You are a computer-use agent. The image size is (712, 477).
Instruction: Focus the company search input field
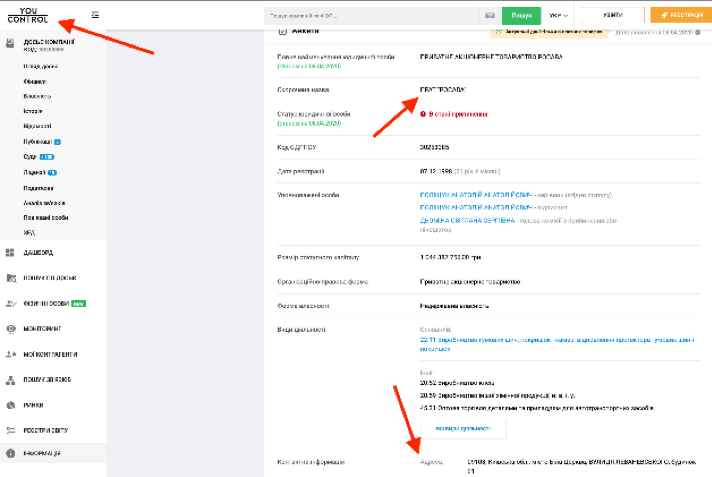point(372,16)
